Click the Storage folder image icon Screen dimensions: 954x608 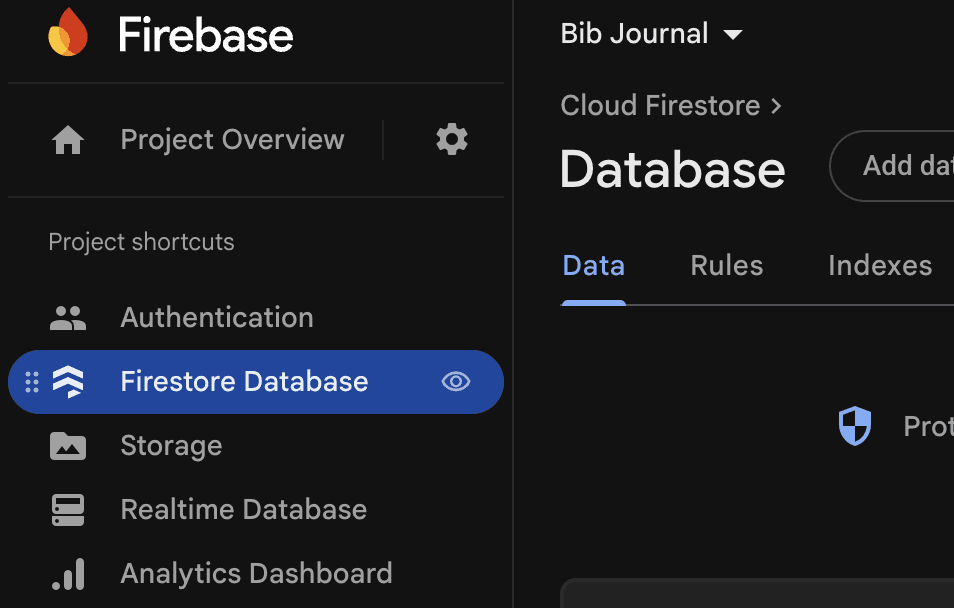click(x=68, y=446)
